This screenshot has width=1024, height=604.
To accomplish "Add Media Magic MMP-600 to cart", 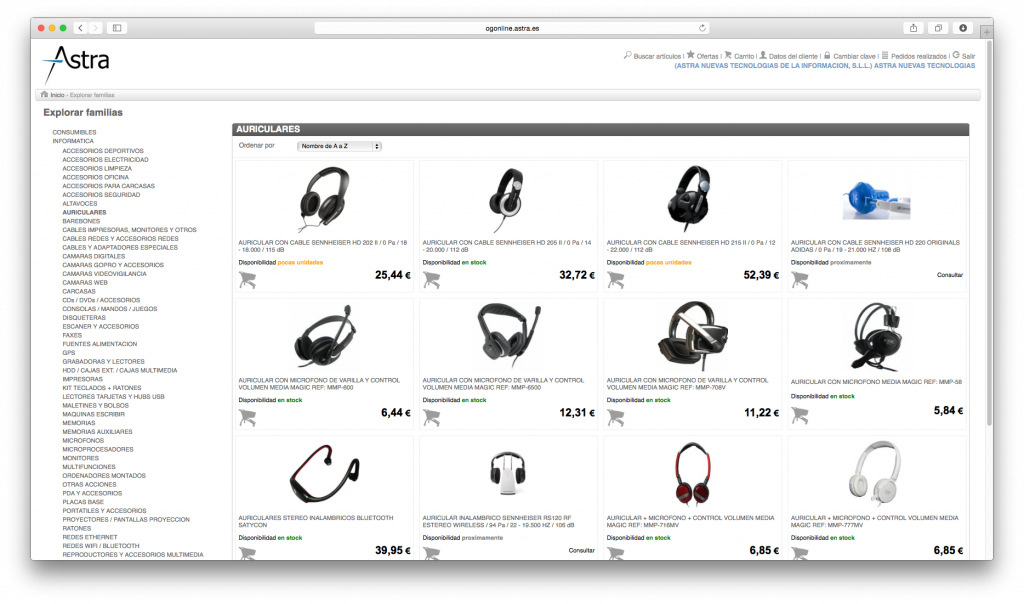I will click(x=247, y=417).
